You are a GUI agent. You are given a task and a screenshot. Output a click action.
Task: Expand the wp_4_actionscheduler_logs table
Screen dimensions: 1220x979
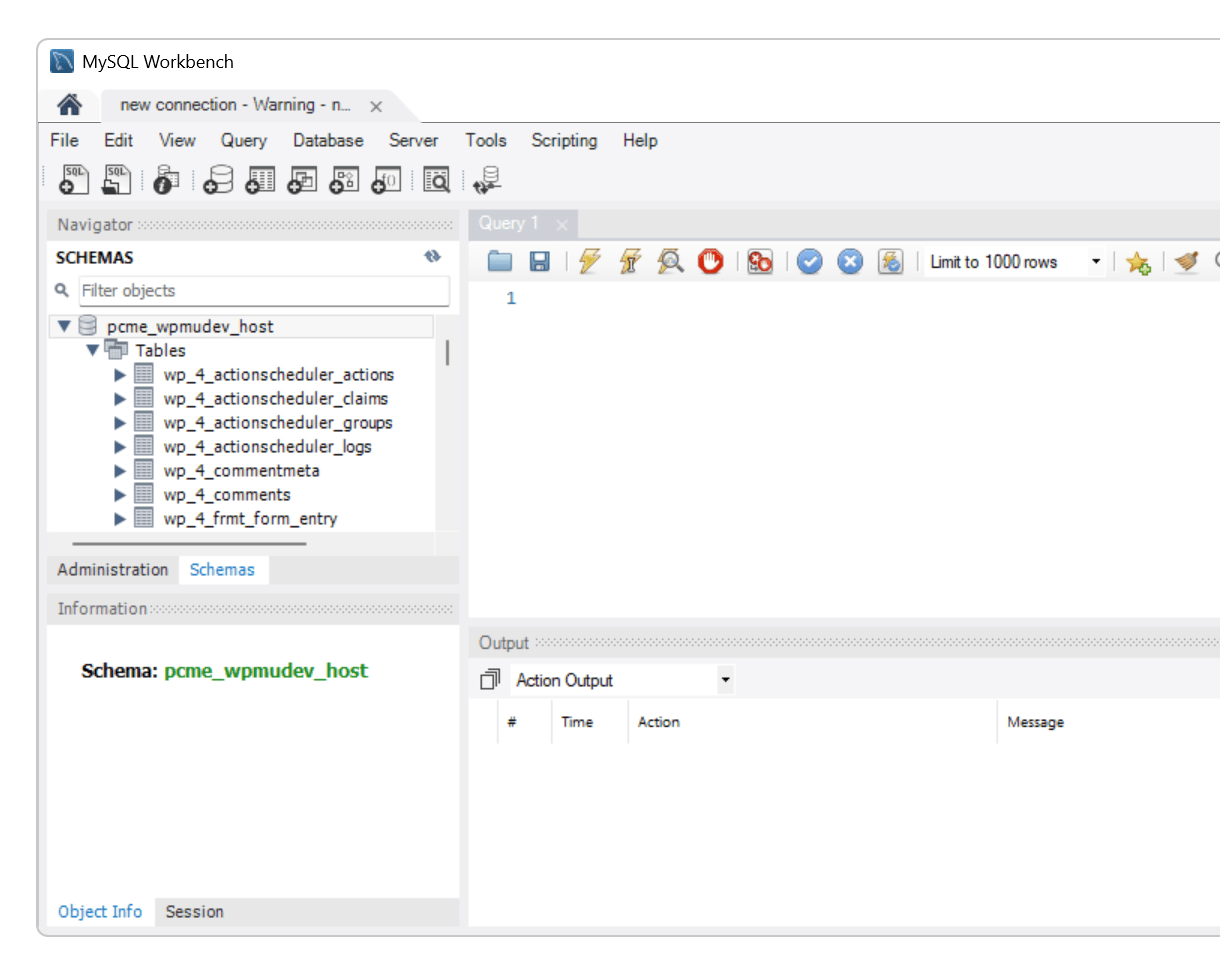[x=120, y=447]
